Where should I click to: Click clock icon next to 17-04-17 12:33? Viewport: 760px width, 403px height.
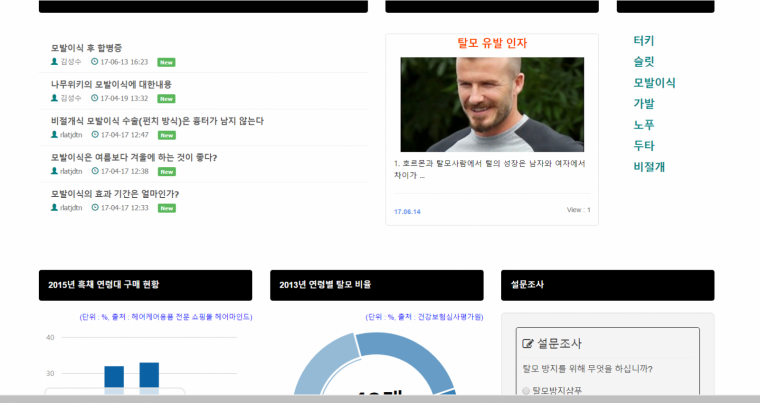click(x=95, y=207)
